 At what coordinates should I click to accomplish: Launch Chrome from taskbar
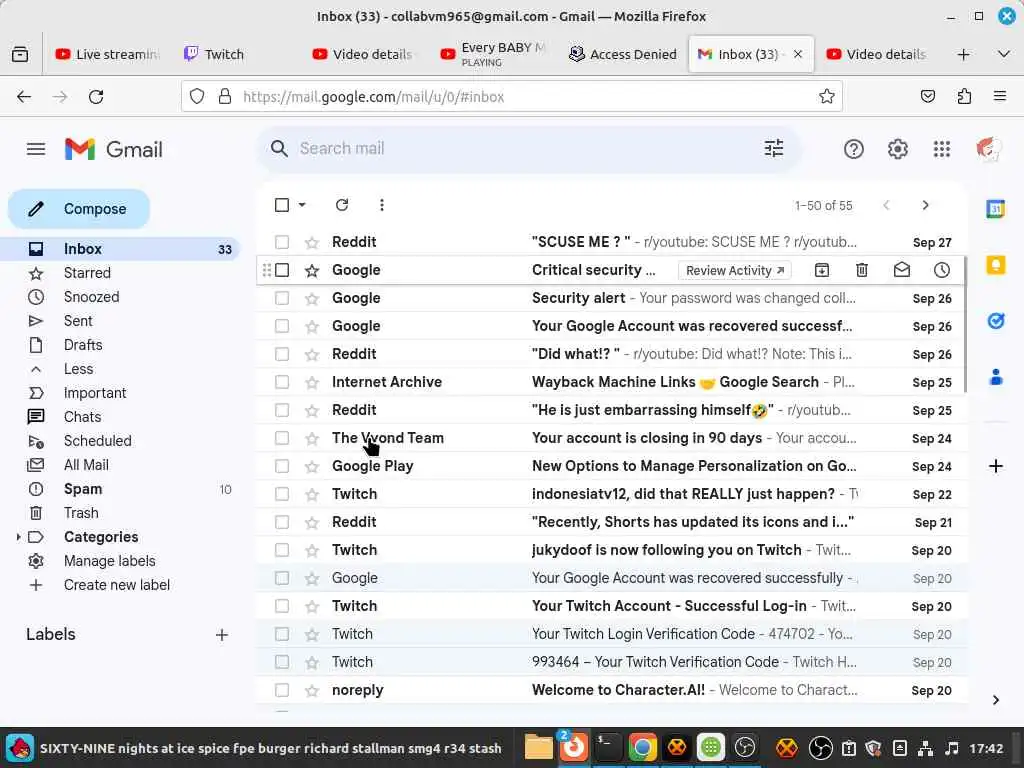click(642, 747)
